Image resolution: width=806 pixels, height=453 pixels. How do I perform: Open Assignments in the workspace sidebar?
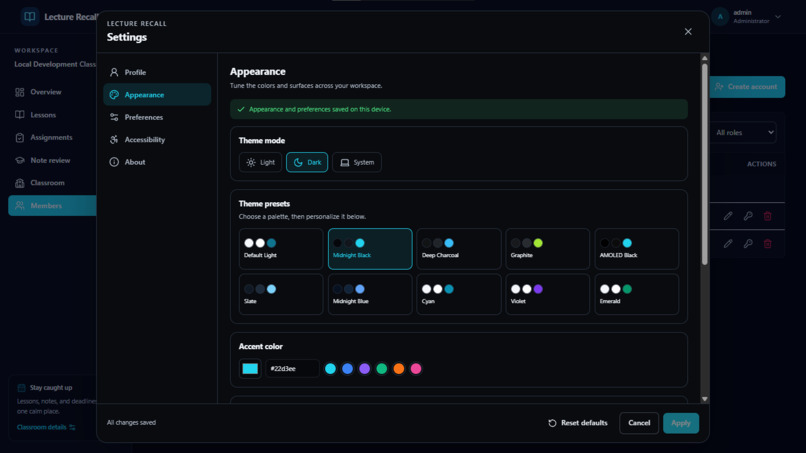tap(52, 137)
